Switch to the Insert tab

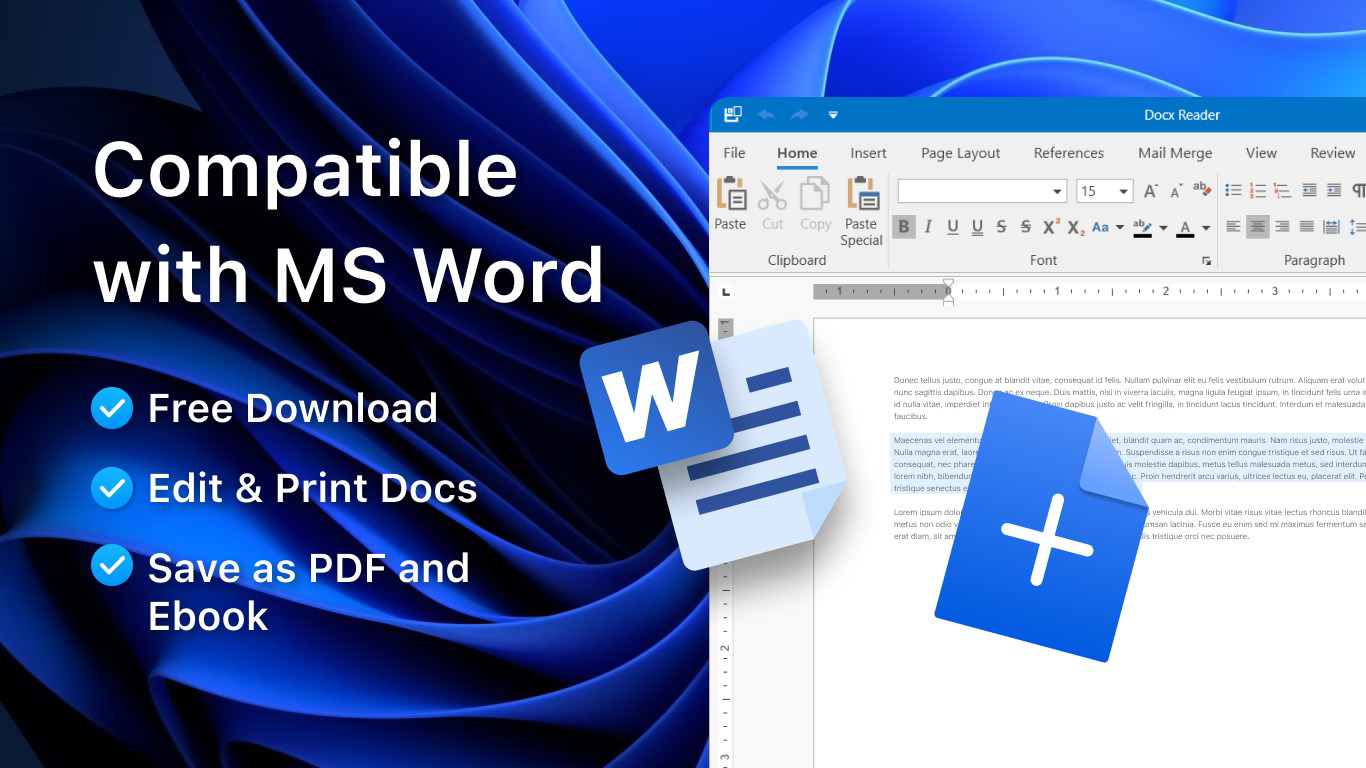pos(868,153)
